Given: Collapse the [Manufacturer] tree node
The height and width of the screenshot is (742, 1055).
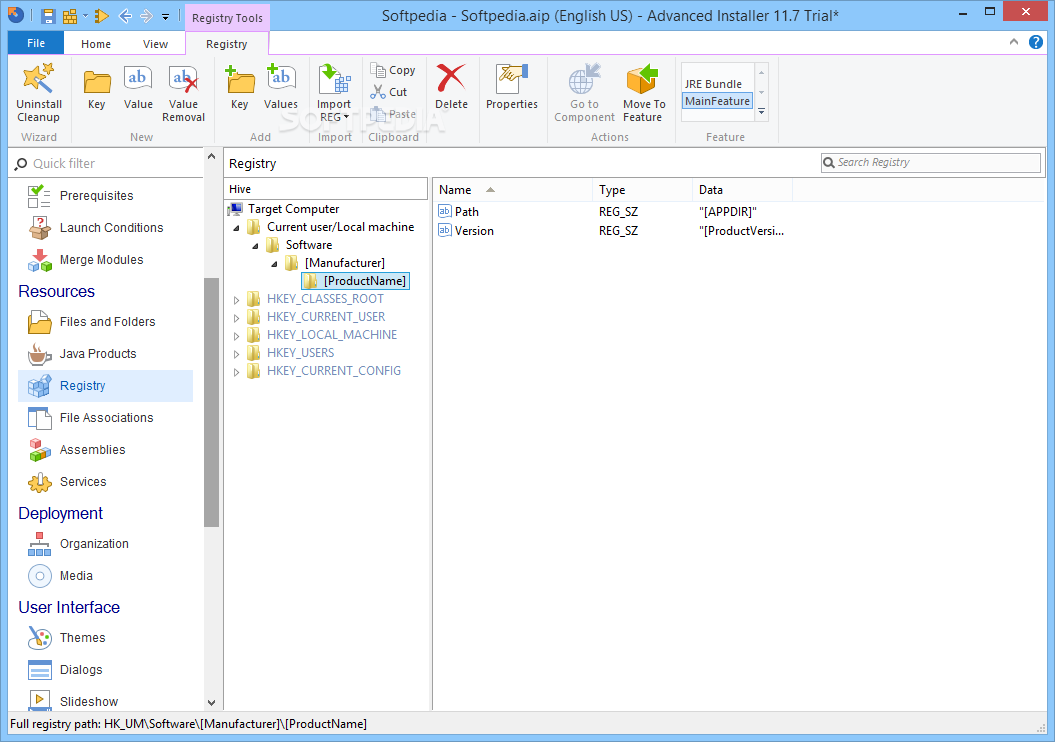Looking at the screenshot, I should pos(275,264).
